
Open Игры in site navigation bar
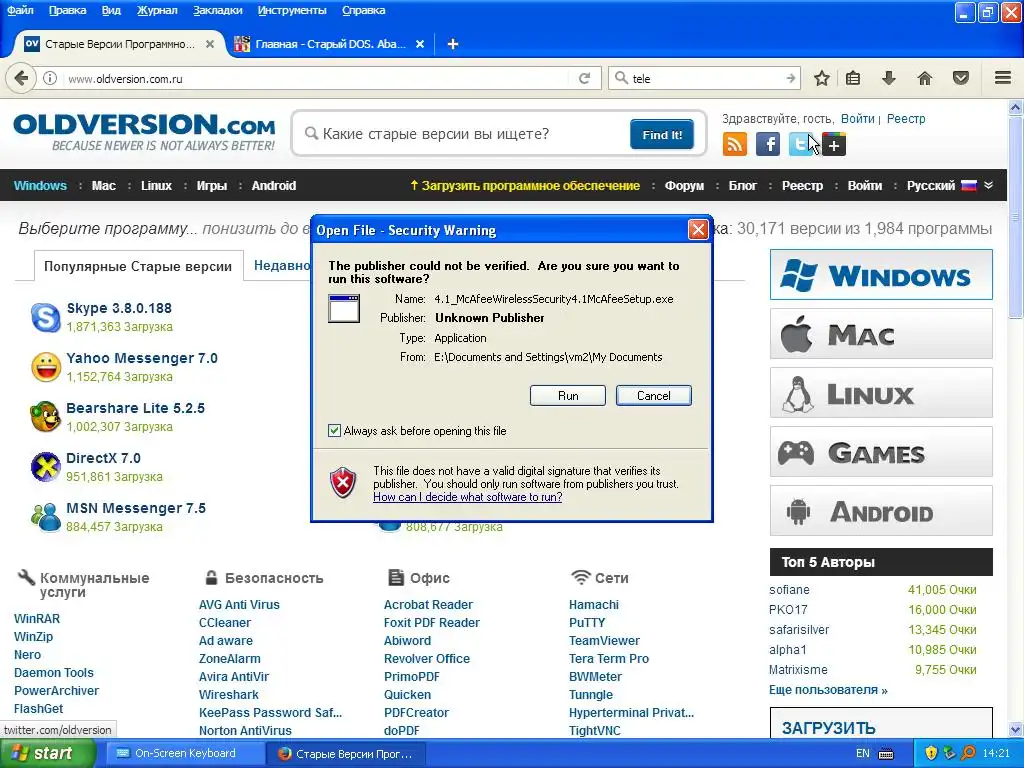point(212,185)
